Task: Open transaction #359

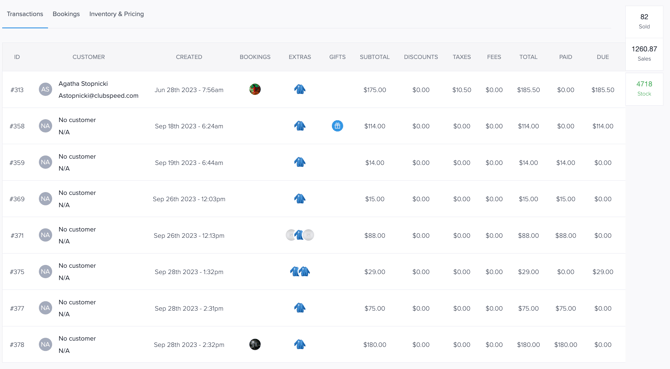Action: [17, 163]
